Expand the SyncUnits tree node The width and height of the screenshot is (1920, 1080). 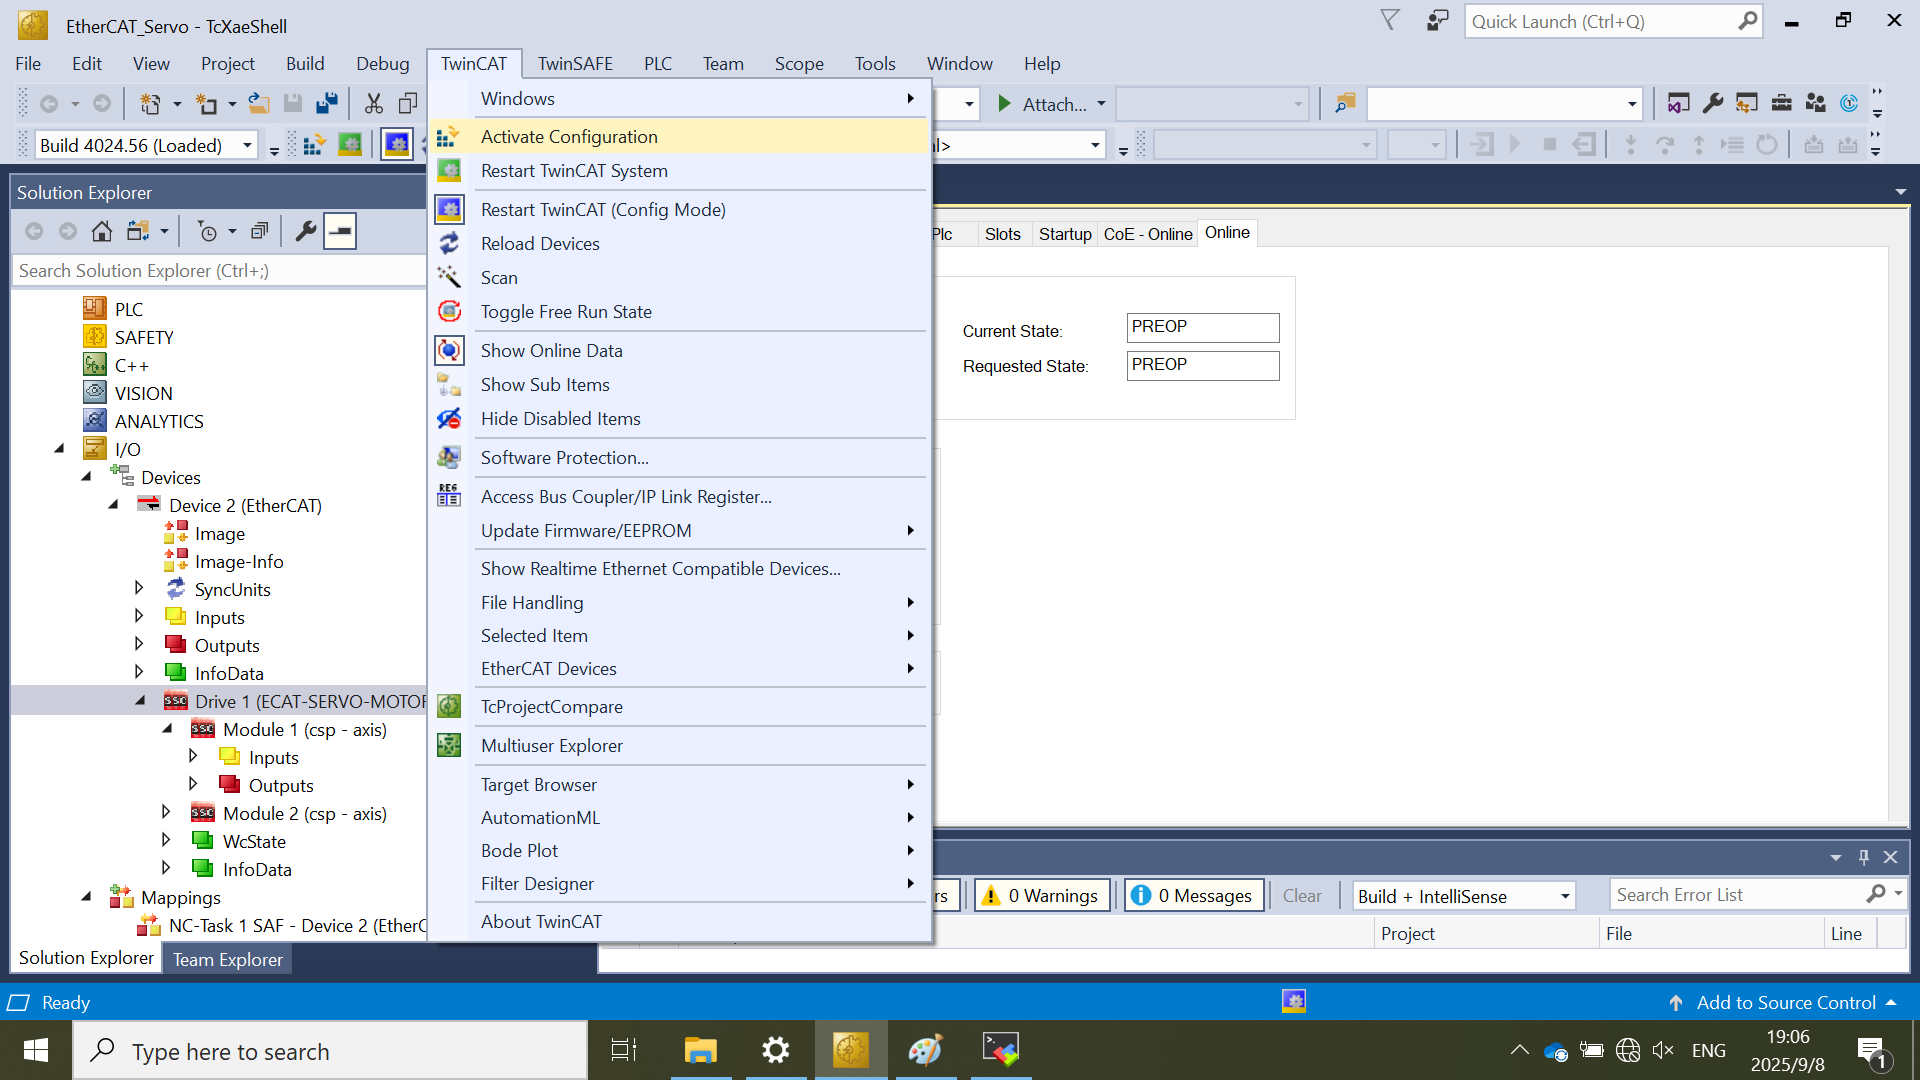tap(139, 588)
